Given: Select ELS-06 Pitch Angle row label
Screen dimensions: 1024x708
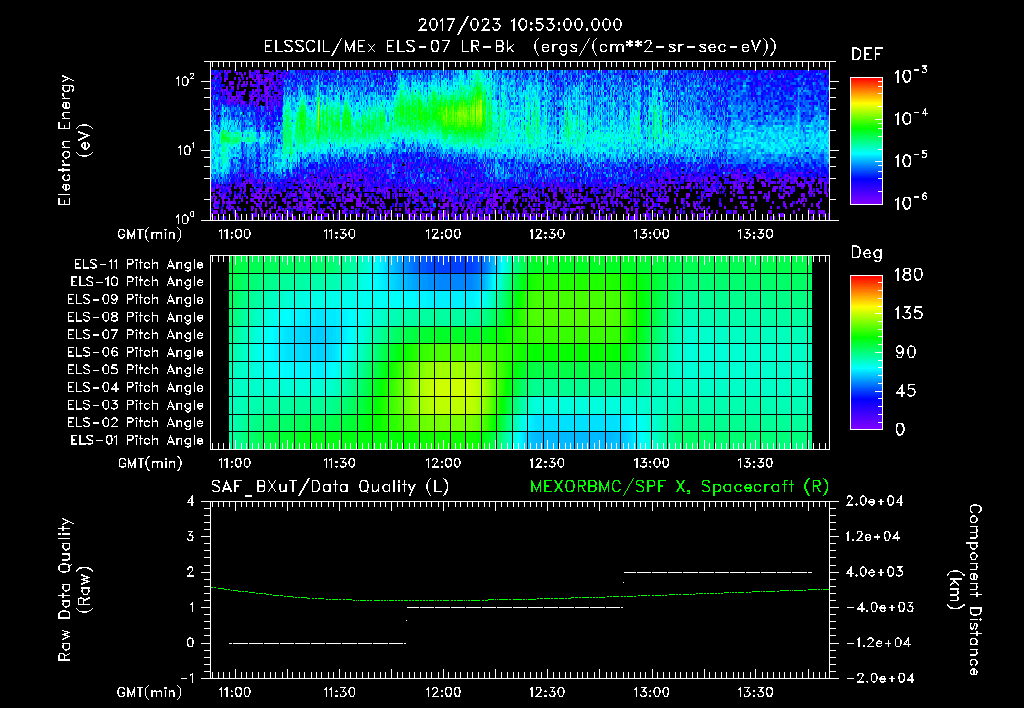Looking at the screenshot, I should pyautogui.click(x=135, y=353).
